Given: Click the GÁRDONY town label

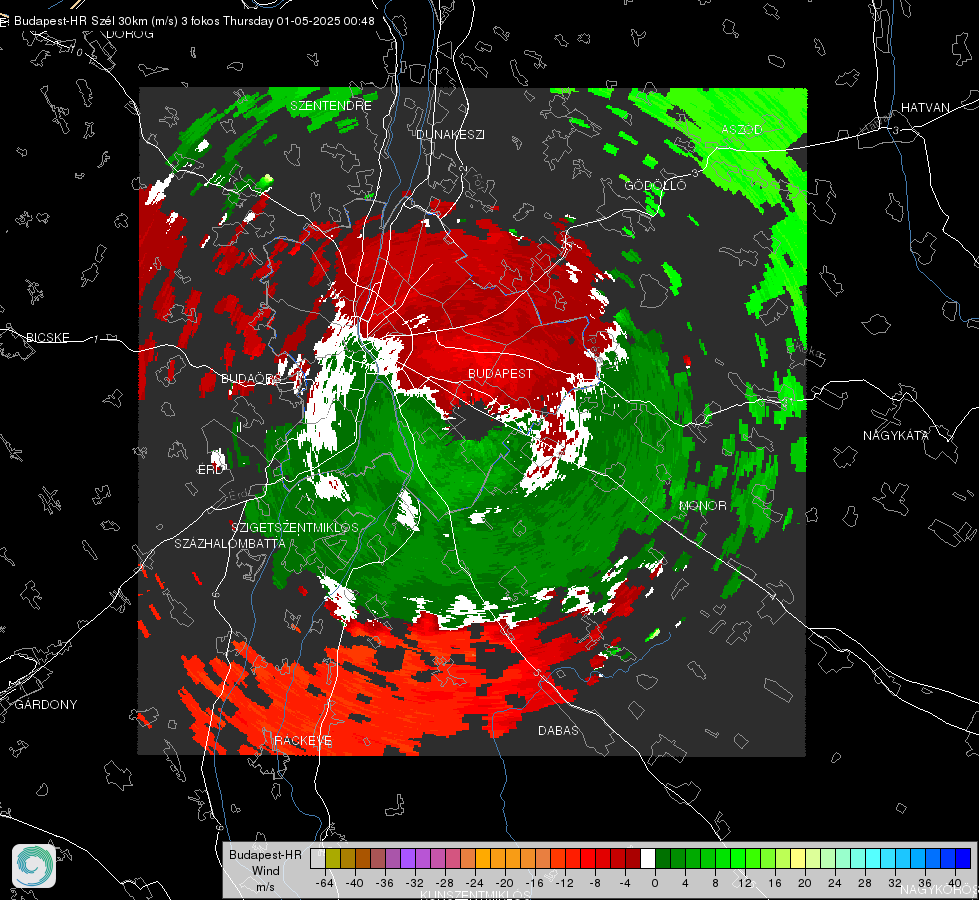Looking at the screenshot, I should [x=46, y=705].
